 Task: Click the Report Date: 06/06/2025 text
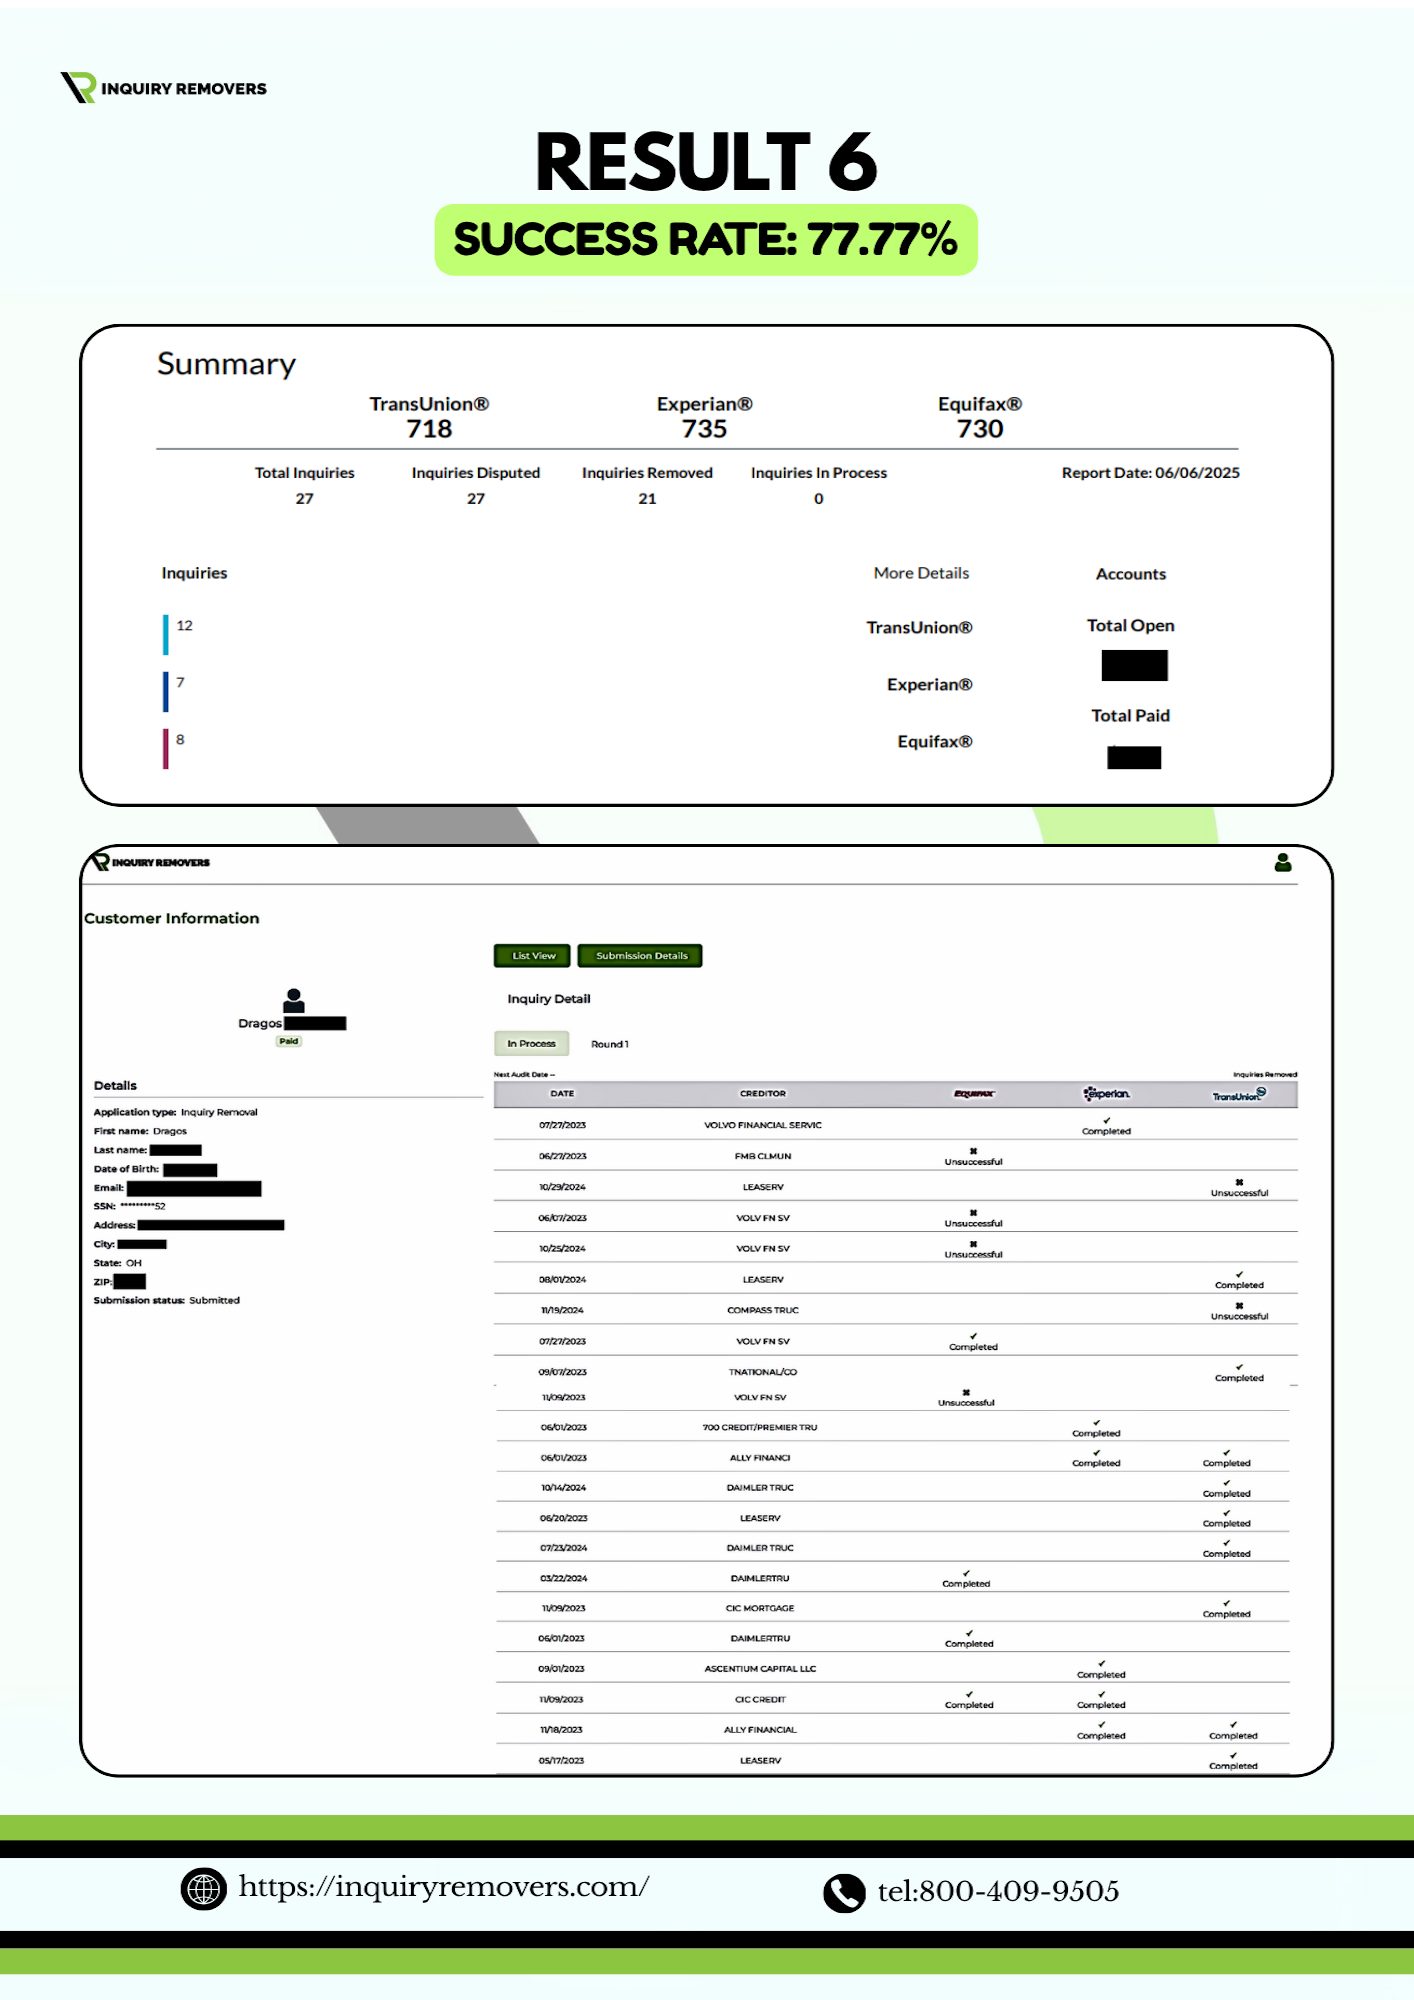(x=1150, y=473)
